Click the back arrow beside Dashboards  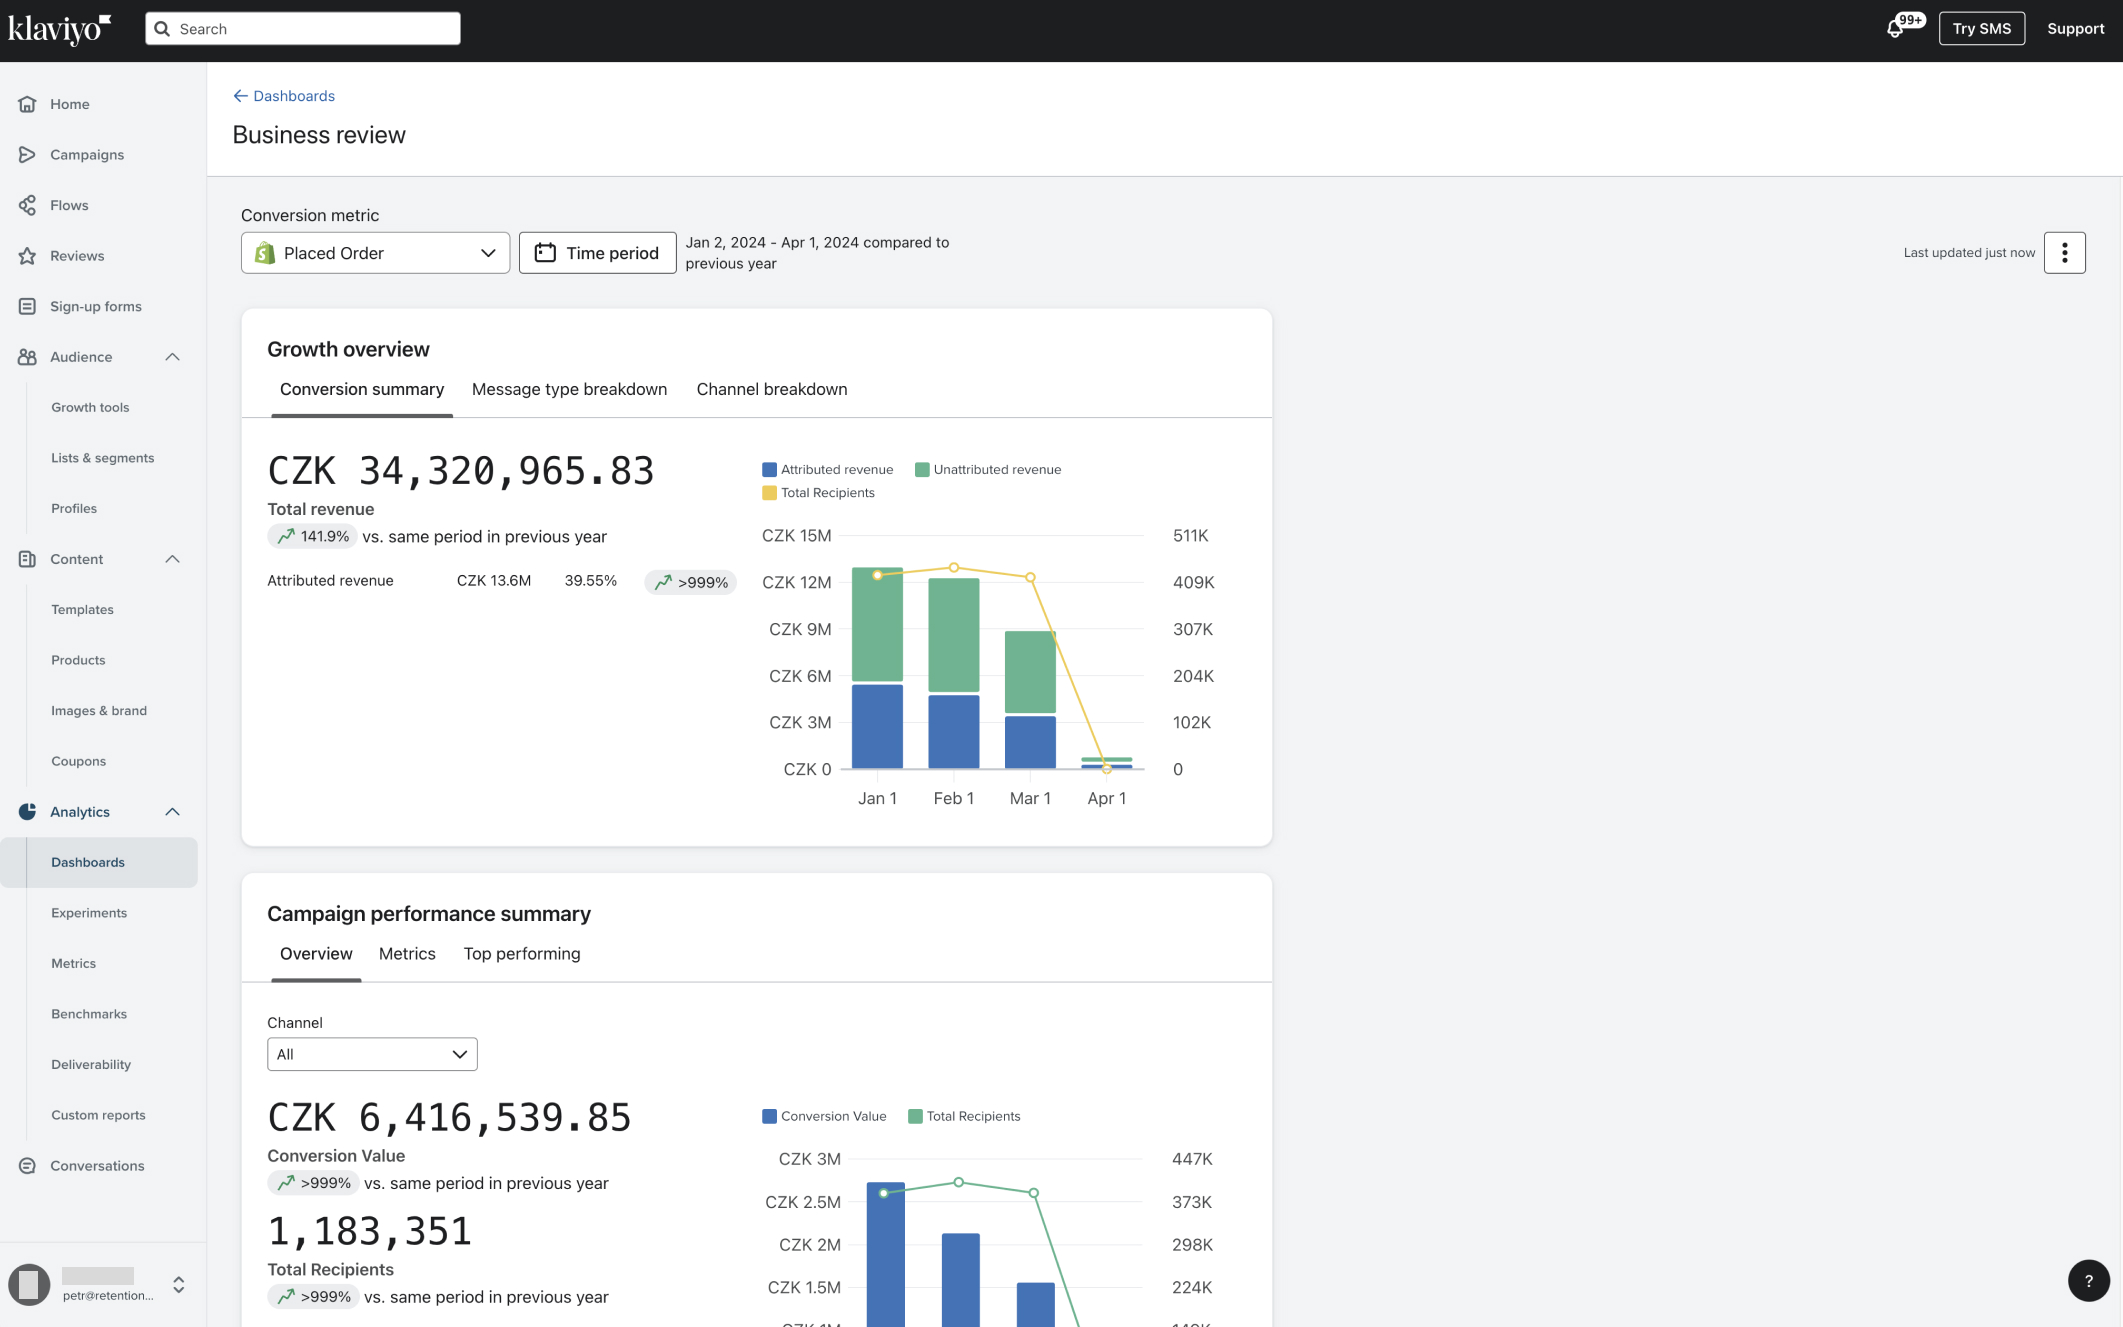click(240, 96)
